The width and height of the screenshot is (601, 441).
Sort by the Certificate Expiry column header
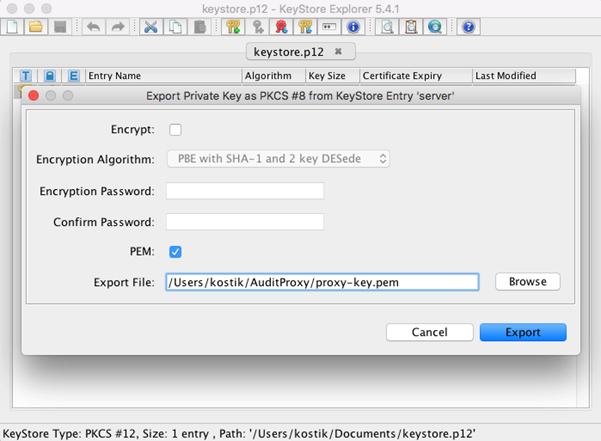point(416,76)
